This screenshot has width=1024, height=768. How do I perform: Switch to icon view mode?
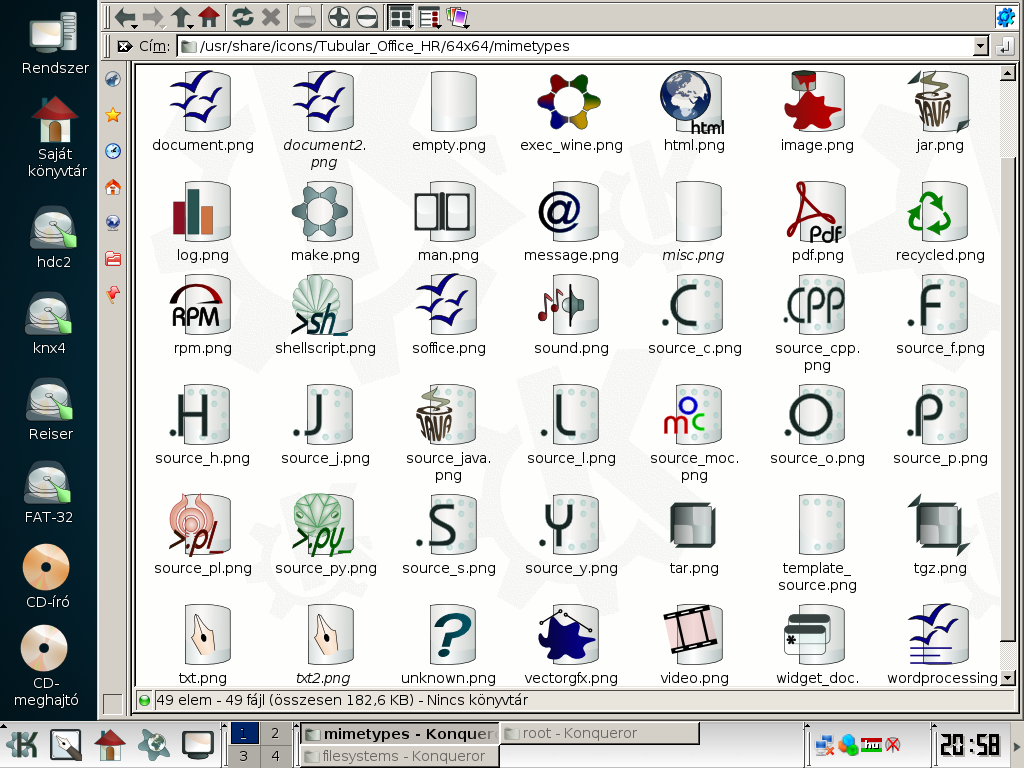[x=400, y=17]
